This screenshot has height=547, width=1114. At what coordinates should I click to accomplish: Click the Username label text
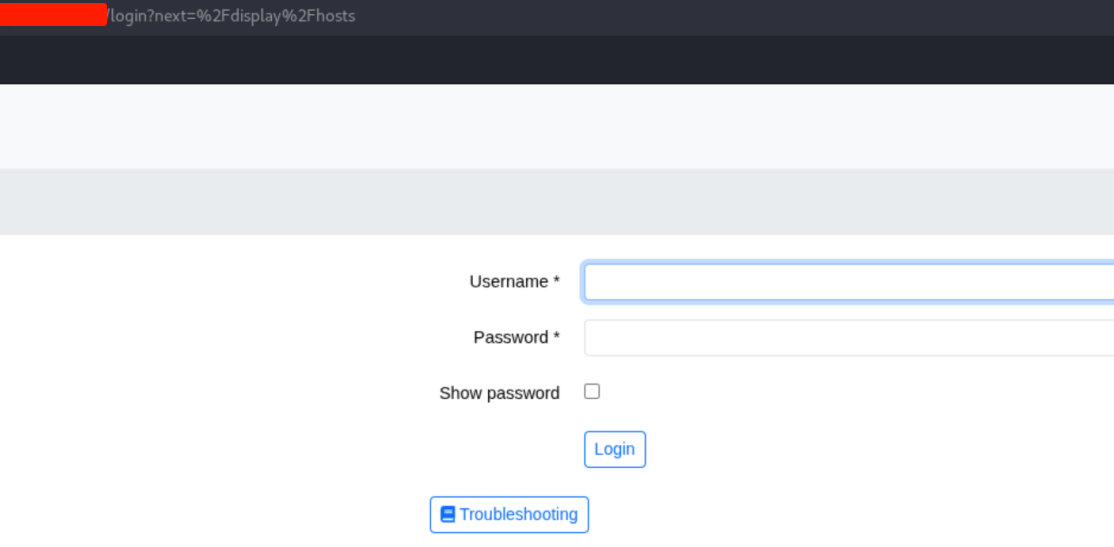coord(508,282)
